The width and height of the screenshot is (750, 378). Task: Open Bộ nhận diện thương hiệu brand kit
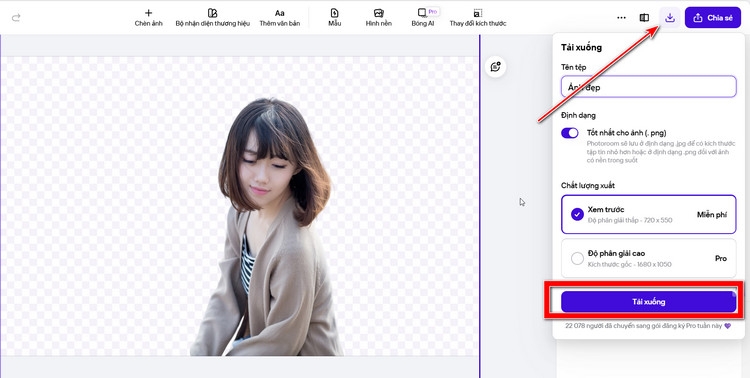(212, 18)
